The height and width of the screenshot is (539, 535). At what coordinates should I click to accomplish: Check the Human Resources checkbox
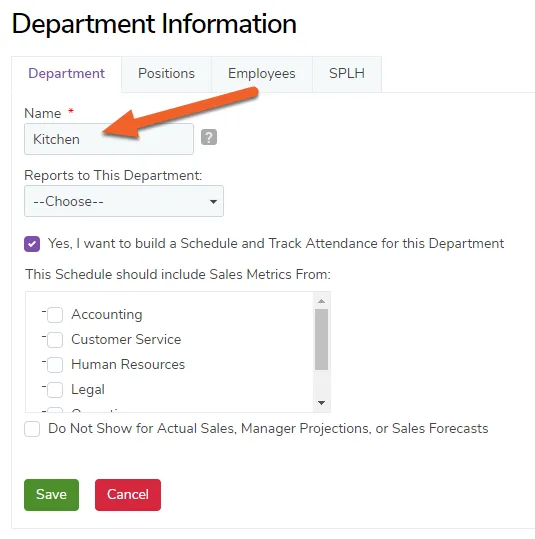click(x=55, y=365)
